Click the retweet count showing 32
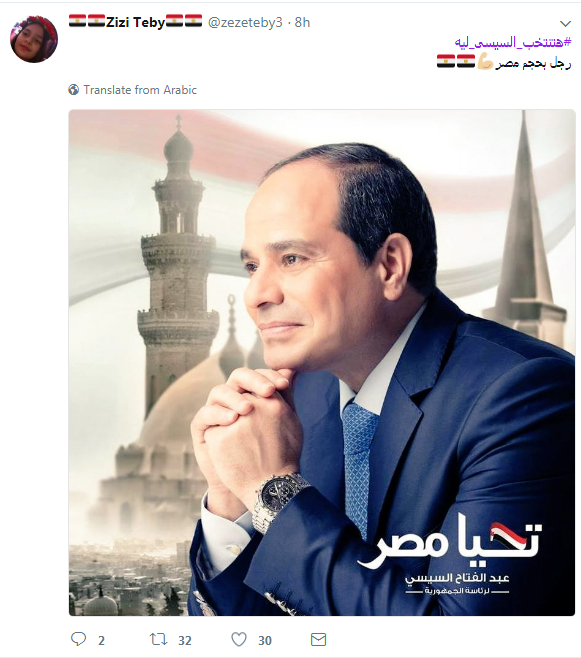Viewport: 581px width, 658px height. [185, 641]
